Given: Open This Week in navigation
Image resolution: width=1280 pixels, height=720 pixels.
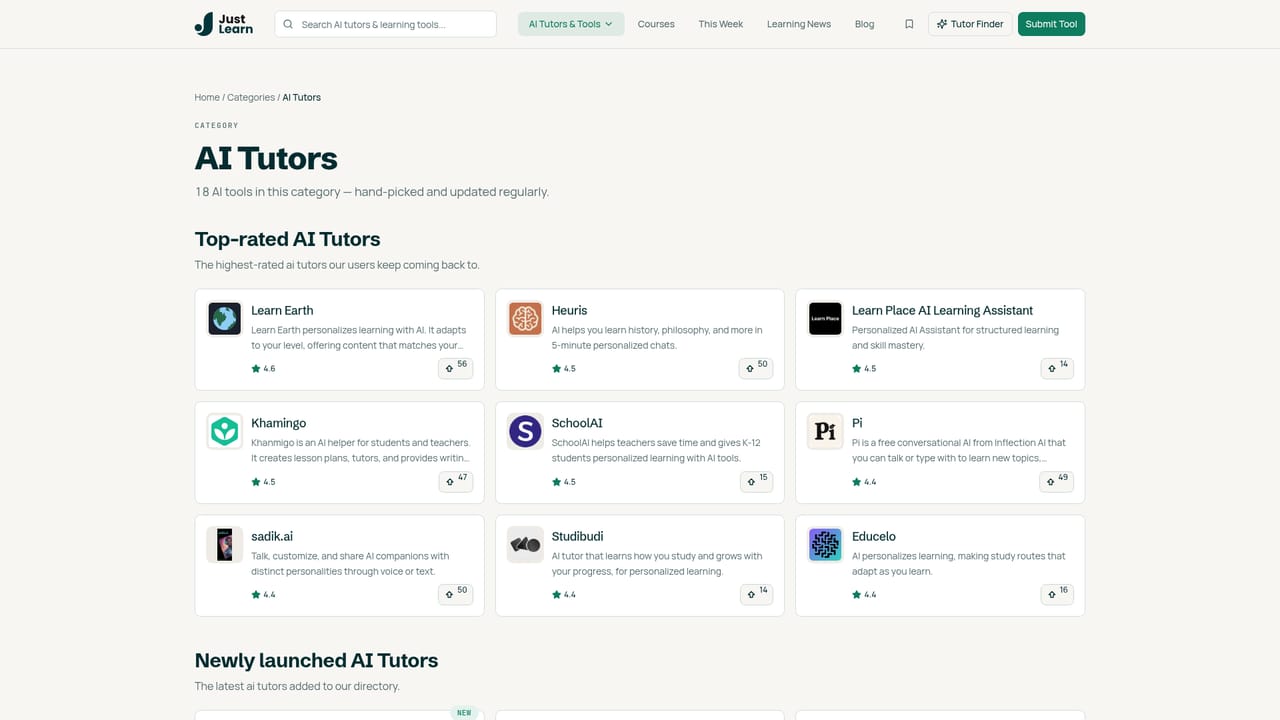Looking at the screenshot, I should point(721,24).
